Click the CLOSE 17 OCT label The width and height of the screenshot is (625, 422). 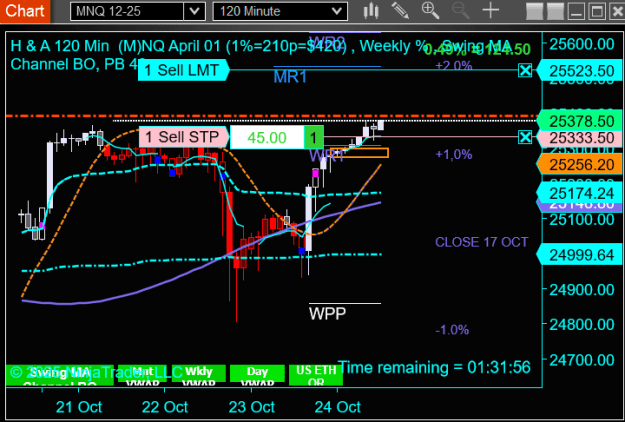pos(482,242)
